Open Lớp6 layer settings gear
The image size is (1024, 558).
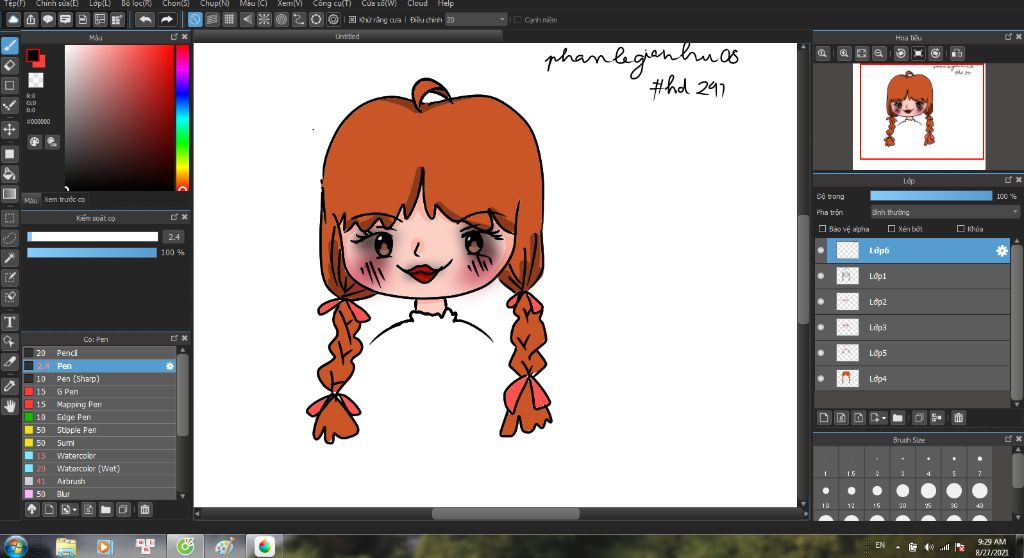coord(1002,251)
